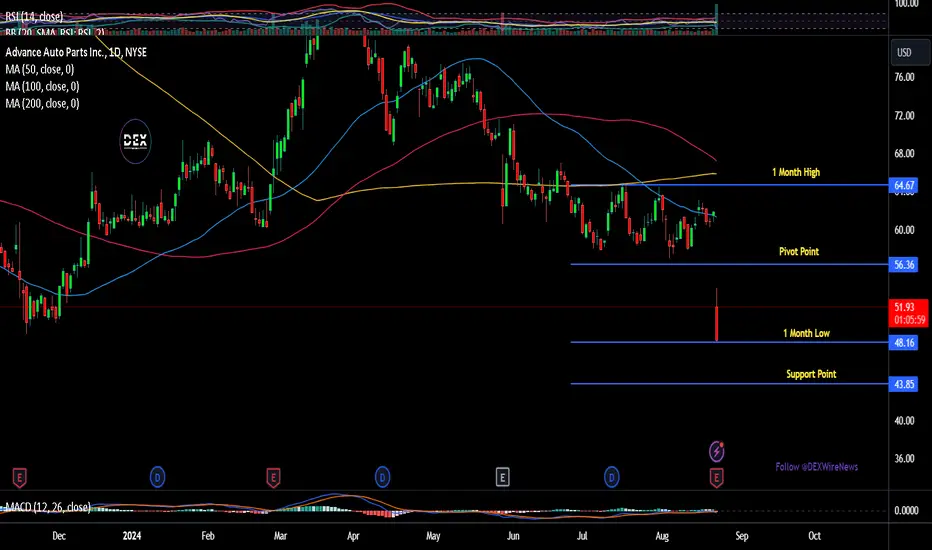
Task: Click the Mar label on the time axis
Action: (280, 536)
